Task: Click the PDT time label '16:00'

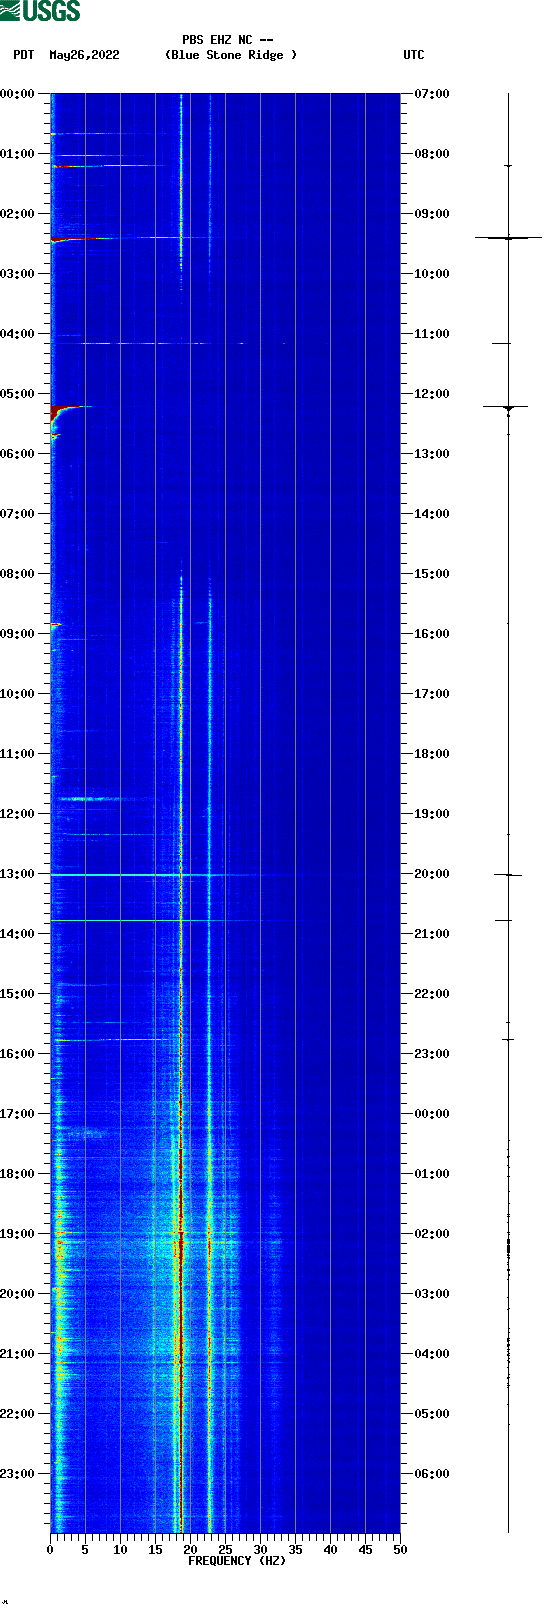Action: pos(18,1054)
